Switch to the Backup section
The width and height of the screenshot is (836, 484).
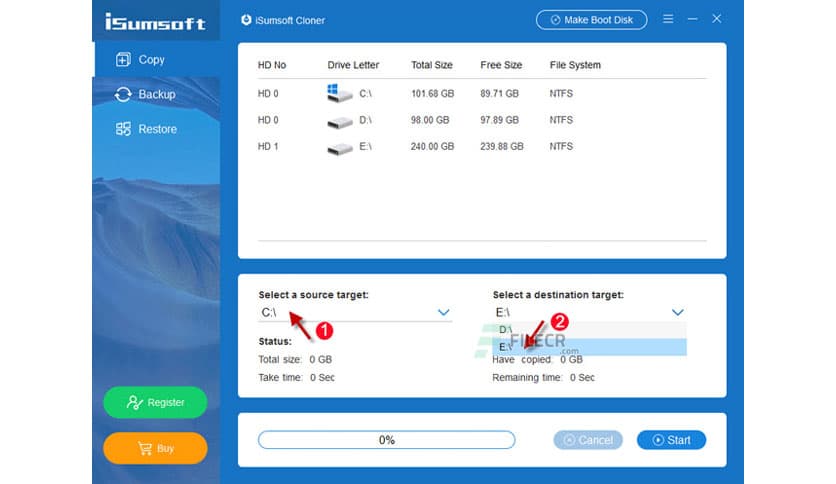pos(157,94)
